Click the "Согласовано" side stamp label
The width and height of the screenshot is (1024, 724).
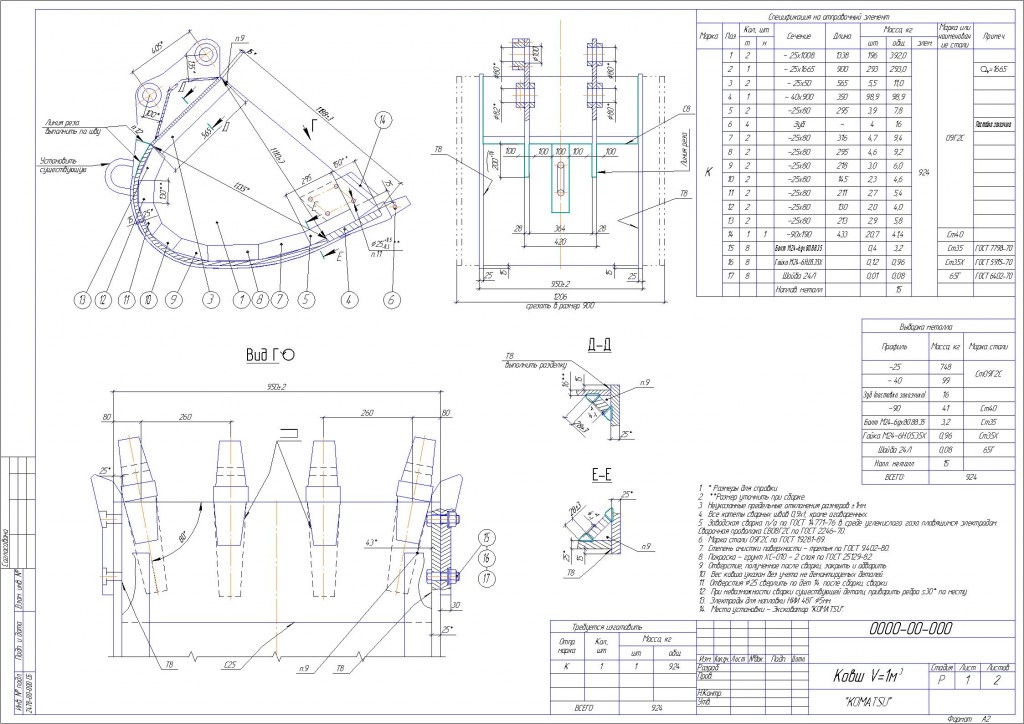6,549
